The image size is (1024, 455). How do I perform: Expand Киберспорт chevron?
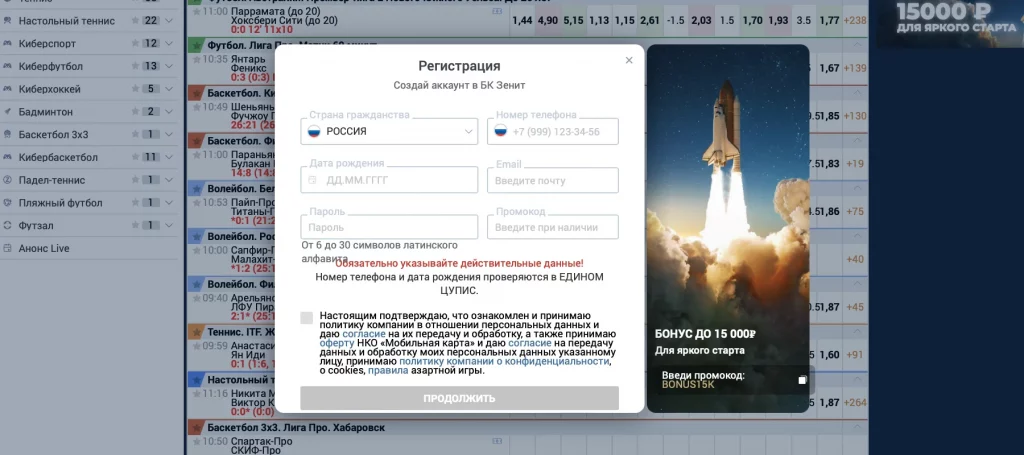[169, 44]
